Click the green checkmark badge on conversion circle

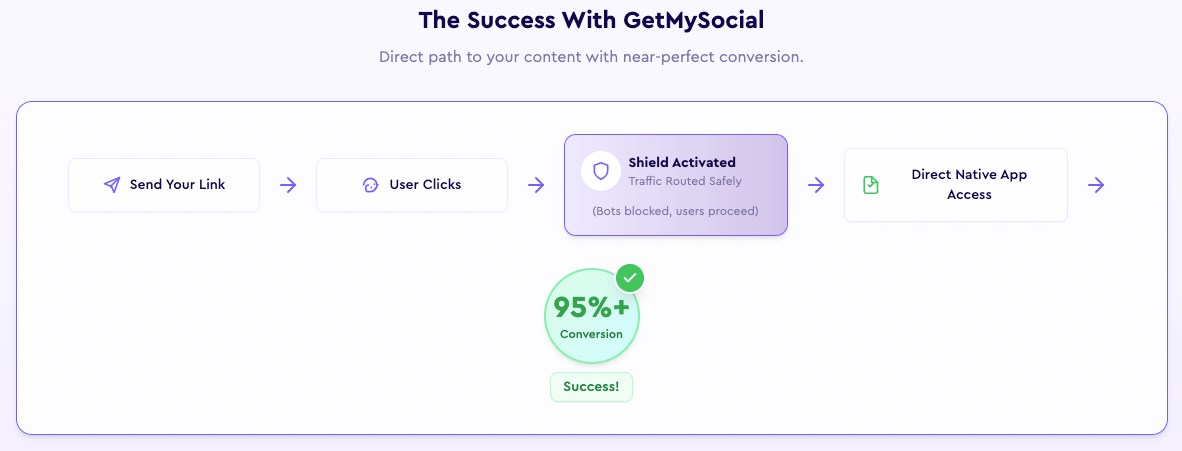coord(630,277)
